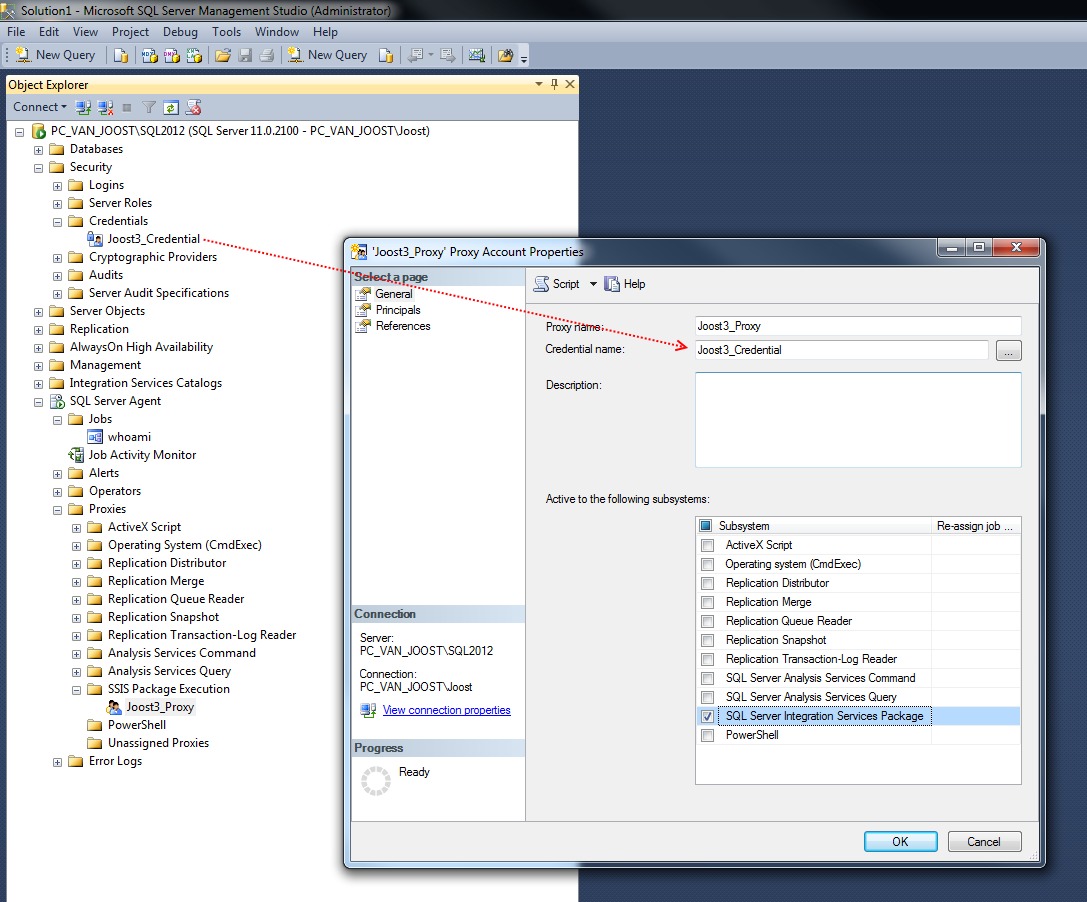The image size is (1087, 902).
Task: Click OK in proxy dialog
Action: pyautogui.click(x=901, y=842)
